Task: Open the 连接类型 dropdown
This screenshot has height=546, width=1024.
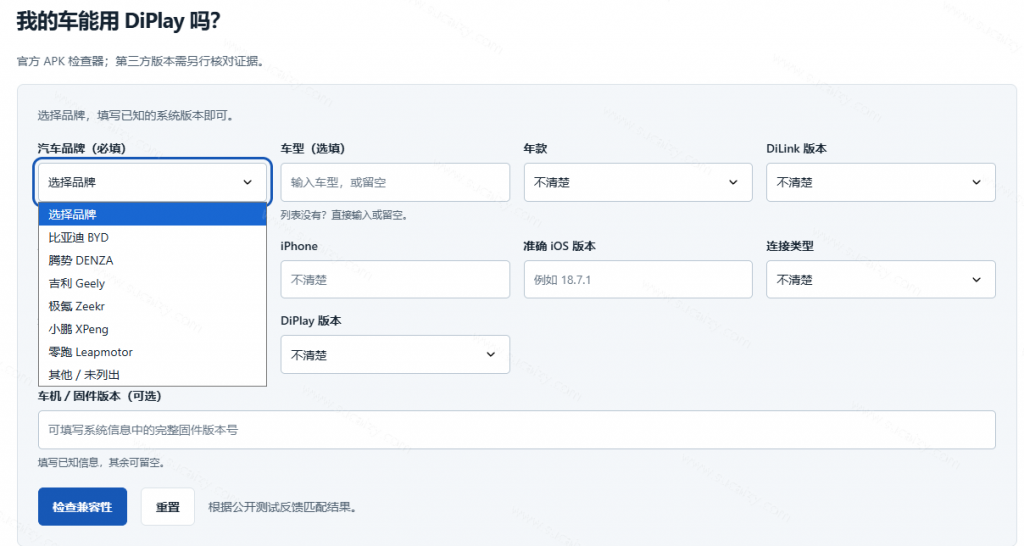Action: coord(880,280)
